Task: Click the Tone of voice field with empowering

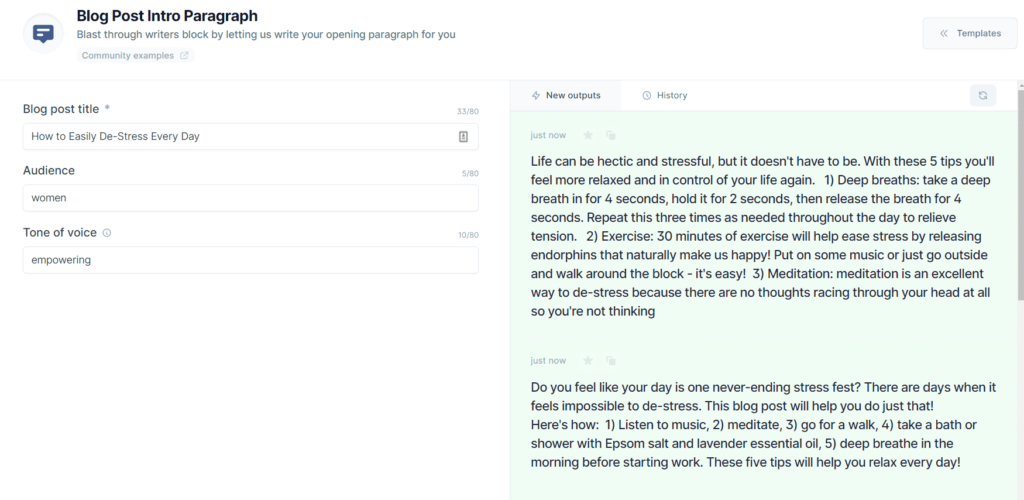Action: coord(250,260)
